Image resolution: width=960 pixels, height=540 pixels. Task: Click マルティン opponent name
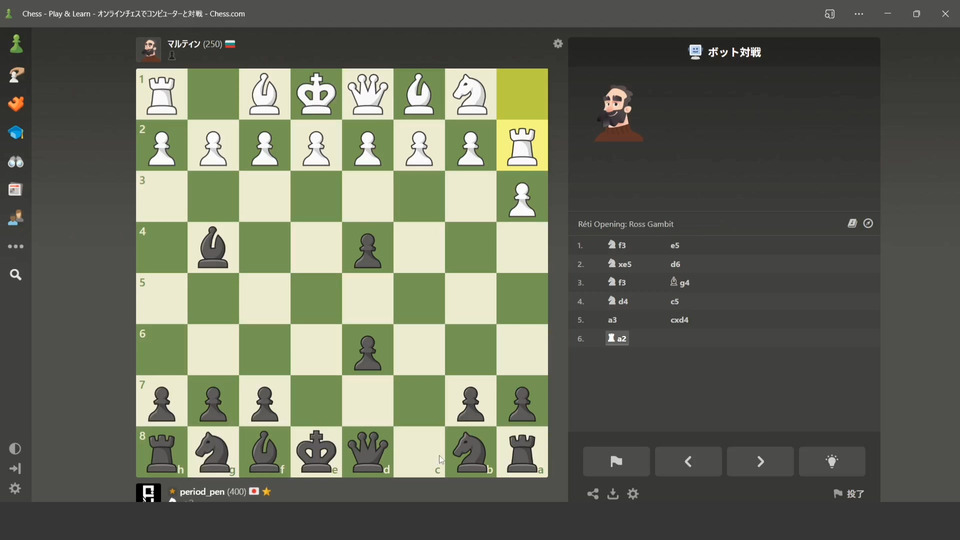(184, 44)
